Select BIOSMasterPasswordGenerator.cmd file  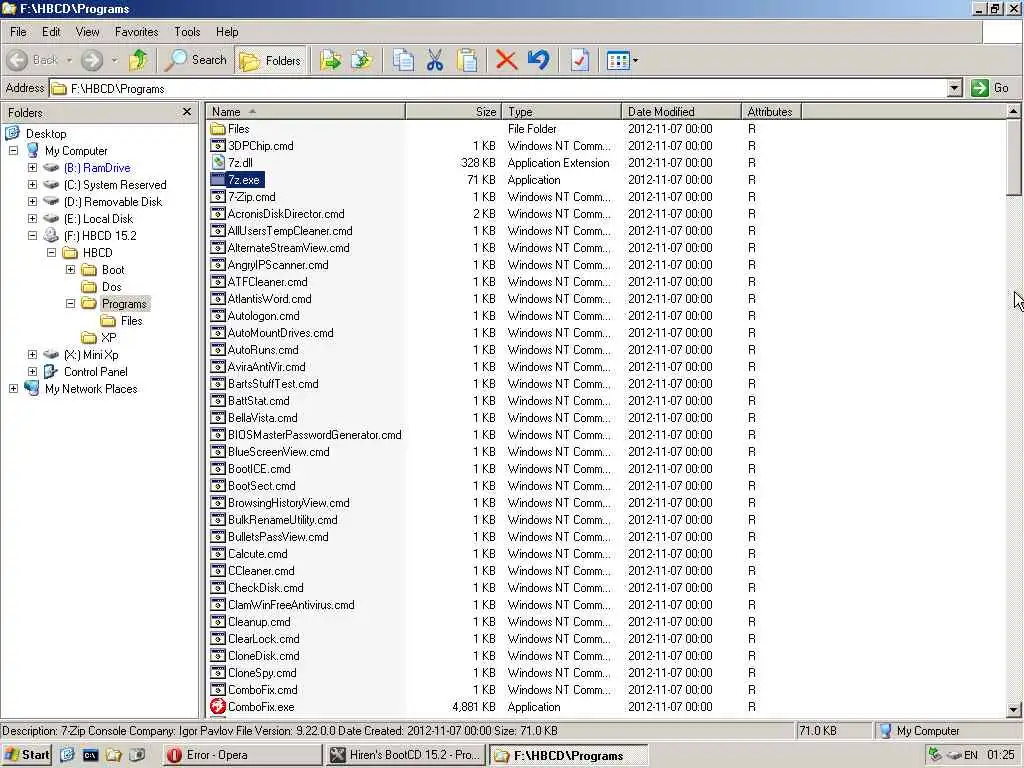coord(315,435)
